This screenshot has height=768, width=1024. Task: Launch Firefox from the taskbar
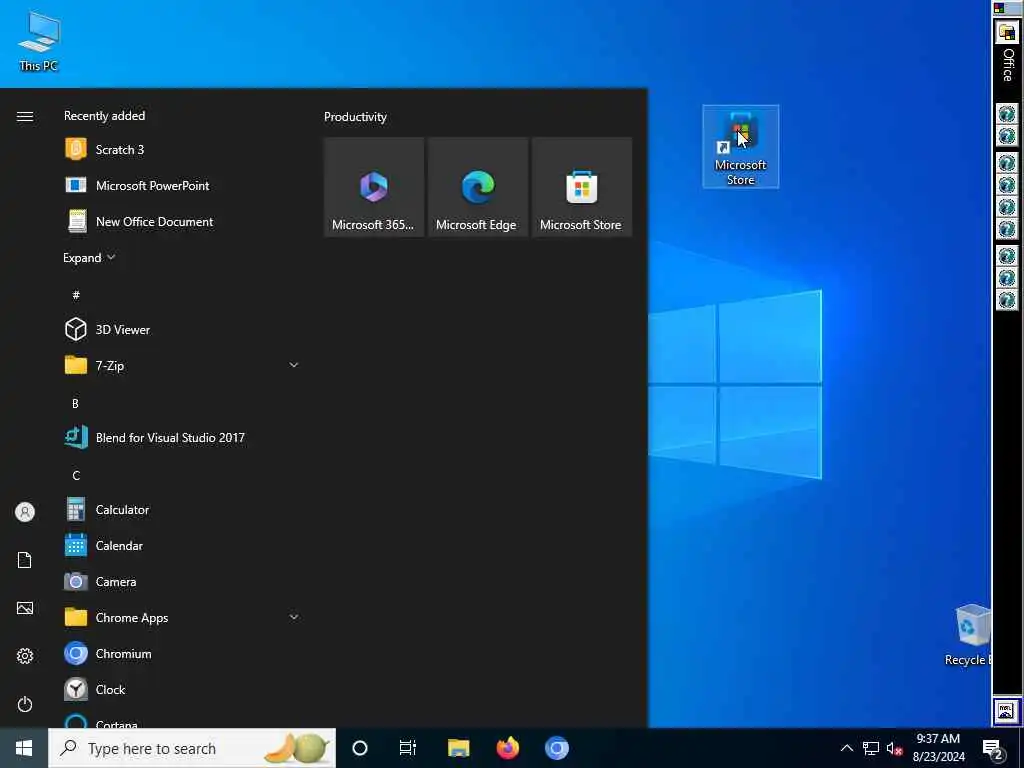[507, 748]
